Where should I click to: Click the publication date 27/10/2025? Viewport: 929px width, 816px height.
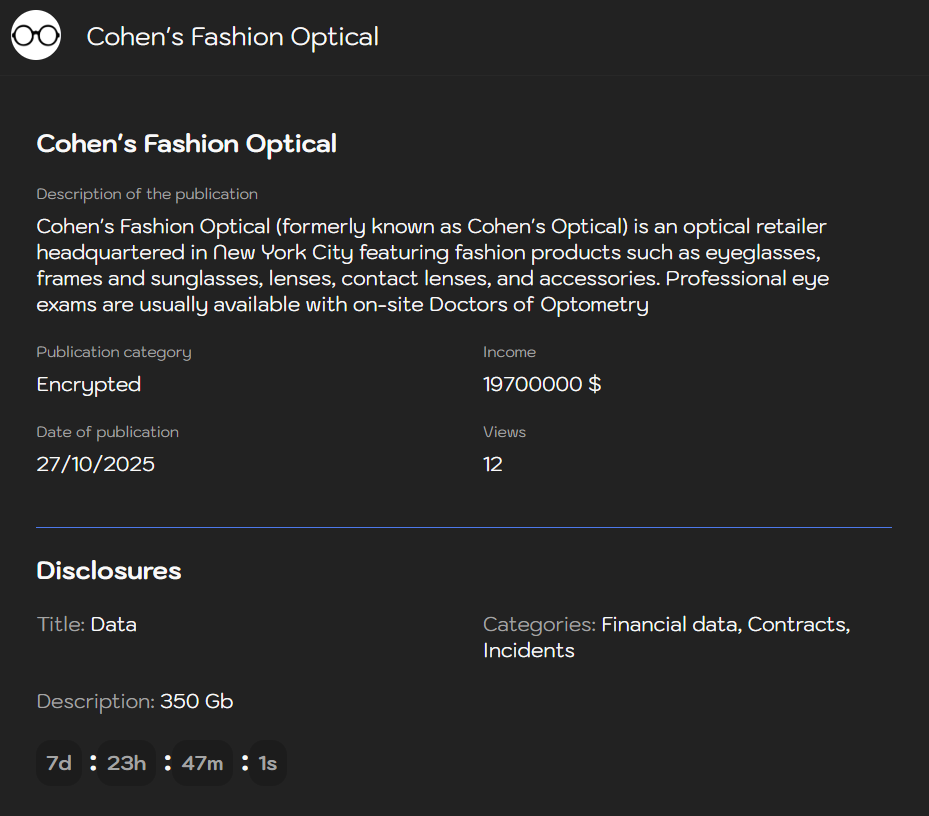pos(95,464)
